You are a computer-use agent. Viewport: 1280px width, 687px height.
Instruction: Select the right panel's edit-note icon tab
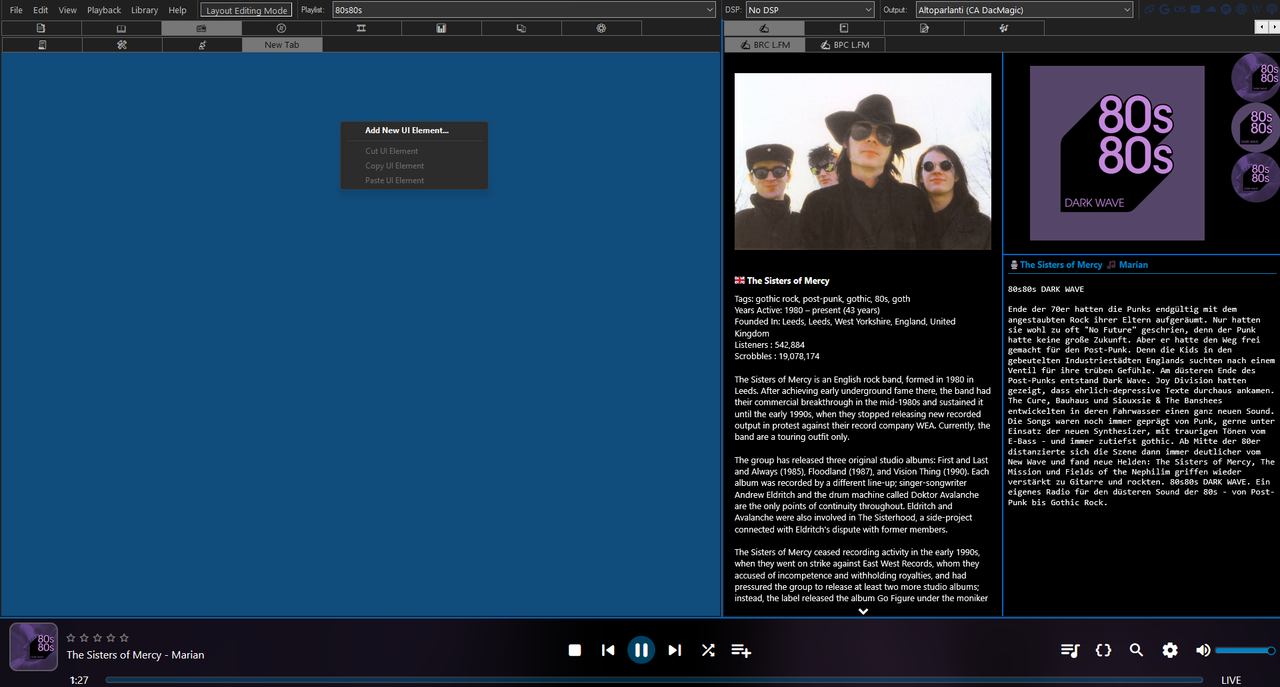[x=924, y=28]
